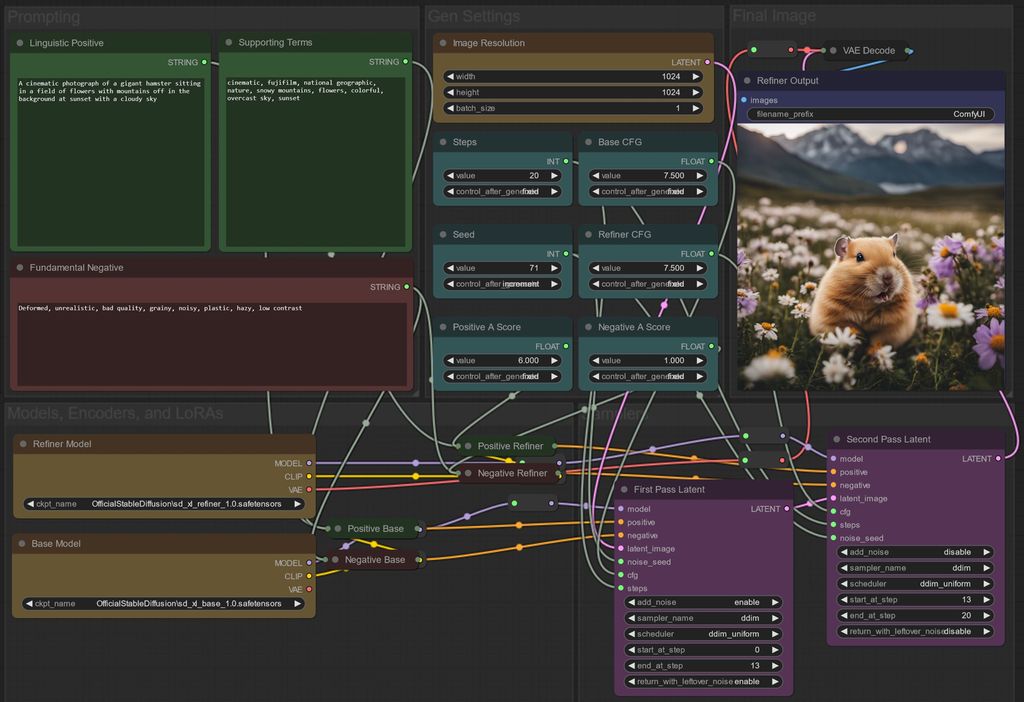
Task: Increase width using right arrow in Image Resolution
Action: (x=697, y=76)
